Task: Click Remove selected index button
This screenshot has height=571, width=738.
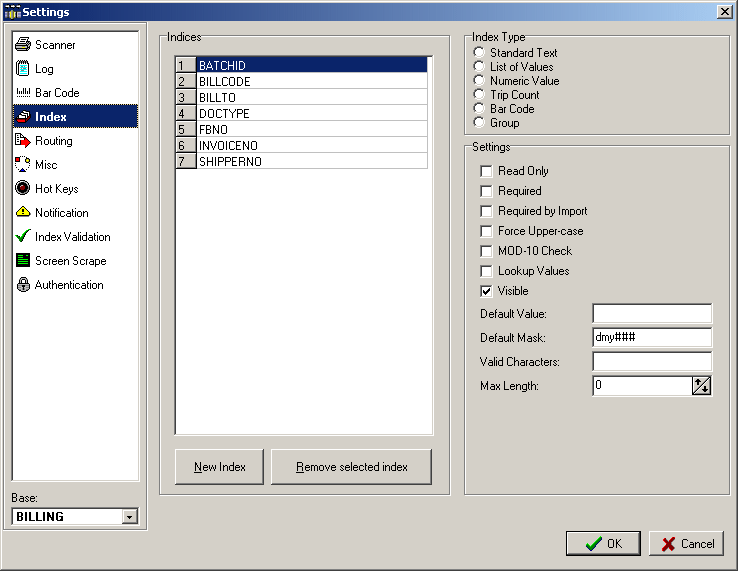Action: pos(352,466)
